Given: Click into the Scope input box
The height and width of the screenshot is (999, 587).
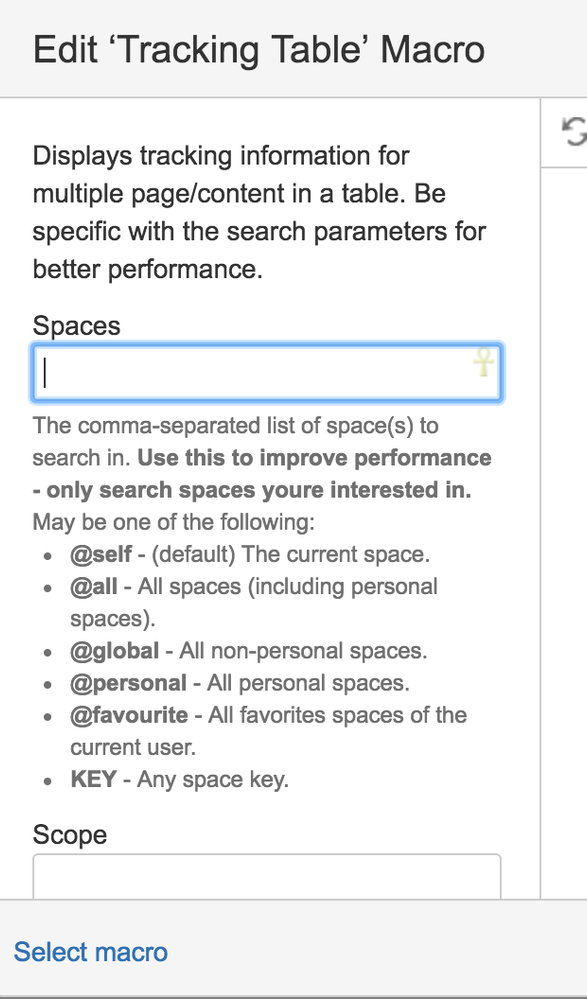Looking at the screenshot, I should [266, 876].
